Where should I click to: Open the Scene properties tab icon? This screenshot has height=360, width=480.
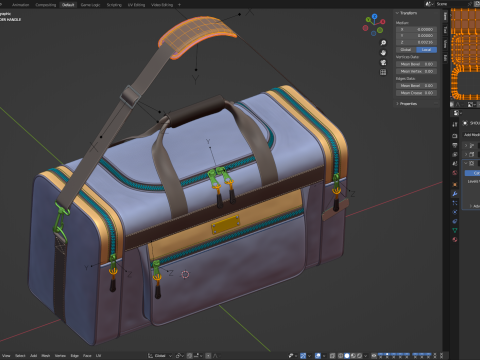click(455, 163)
